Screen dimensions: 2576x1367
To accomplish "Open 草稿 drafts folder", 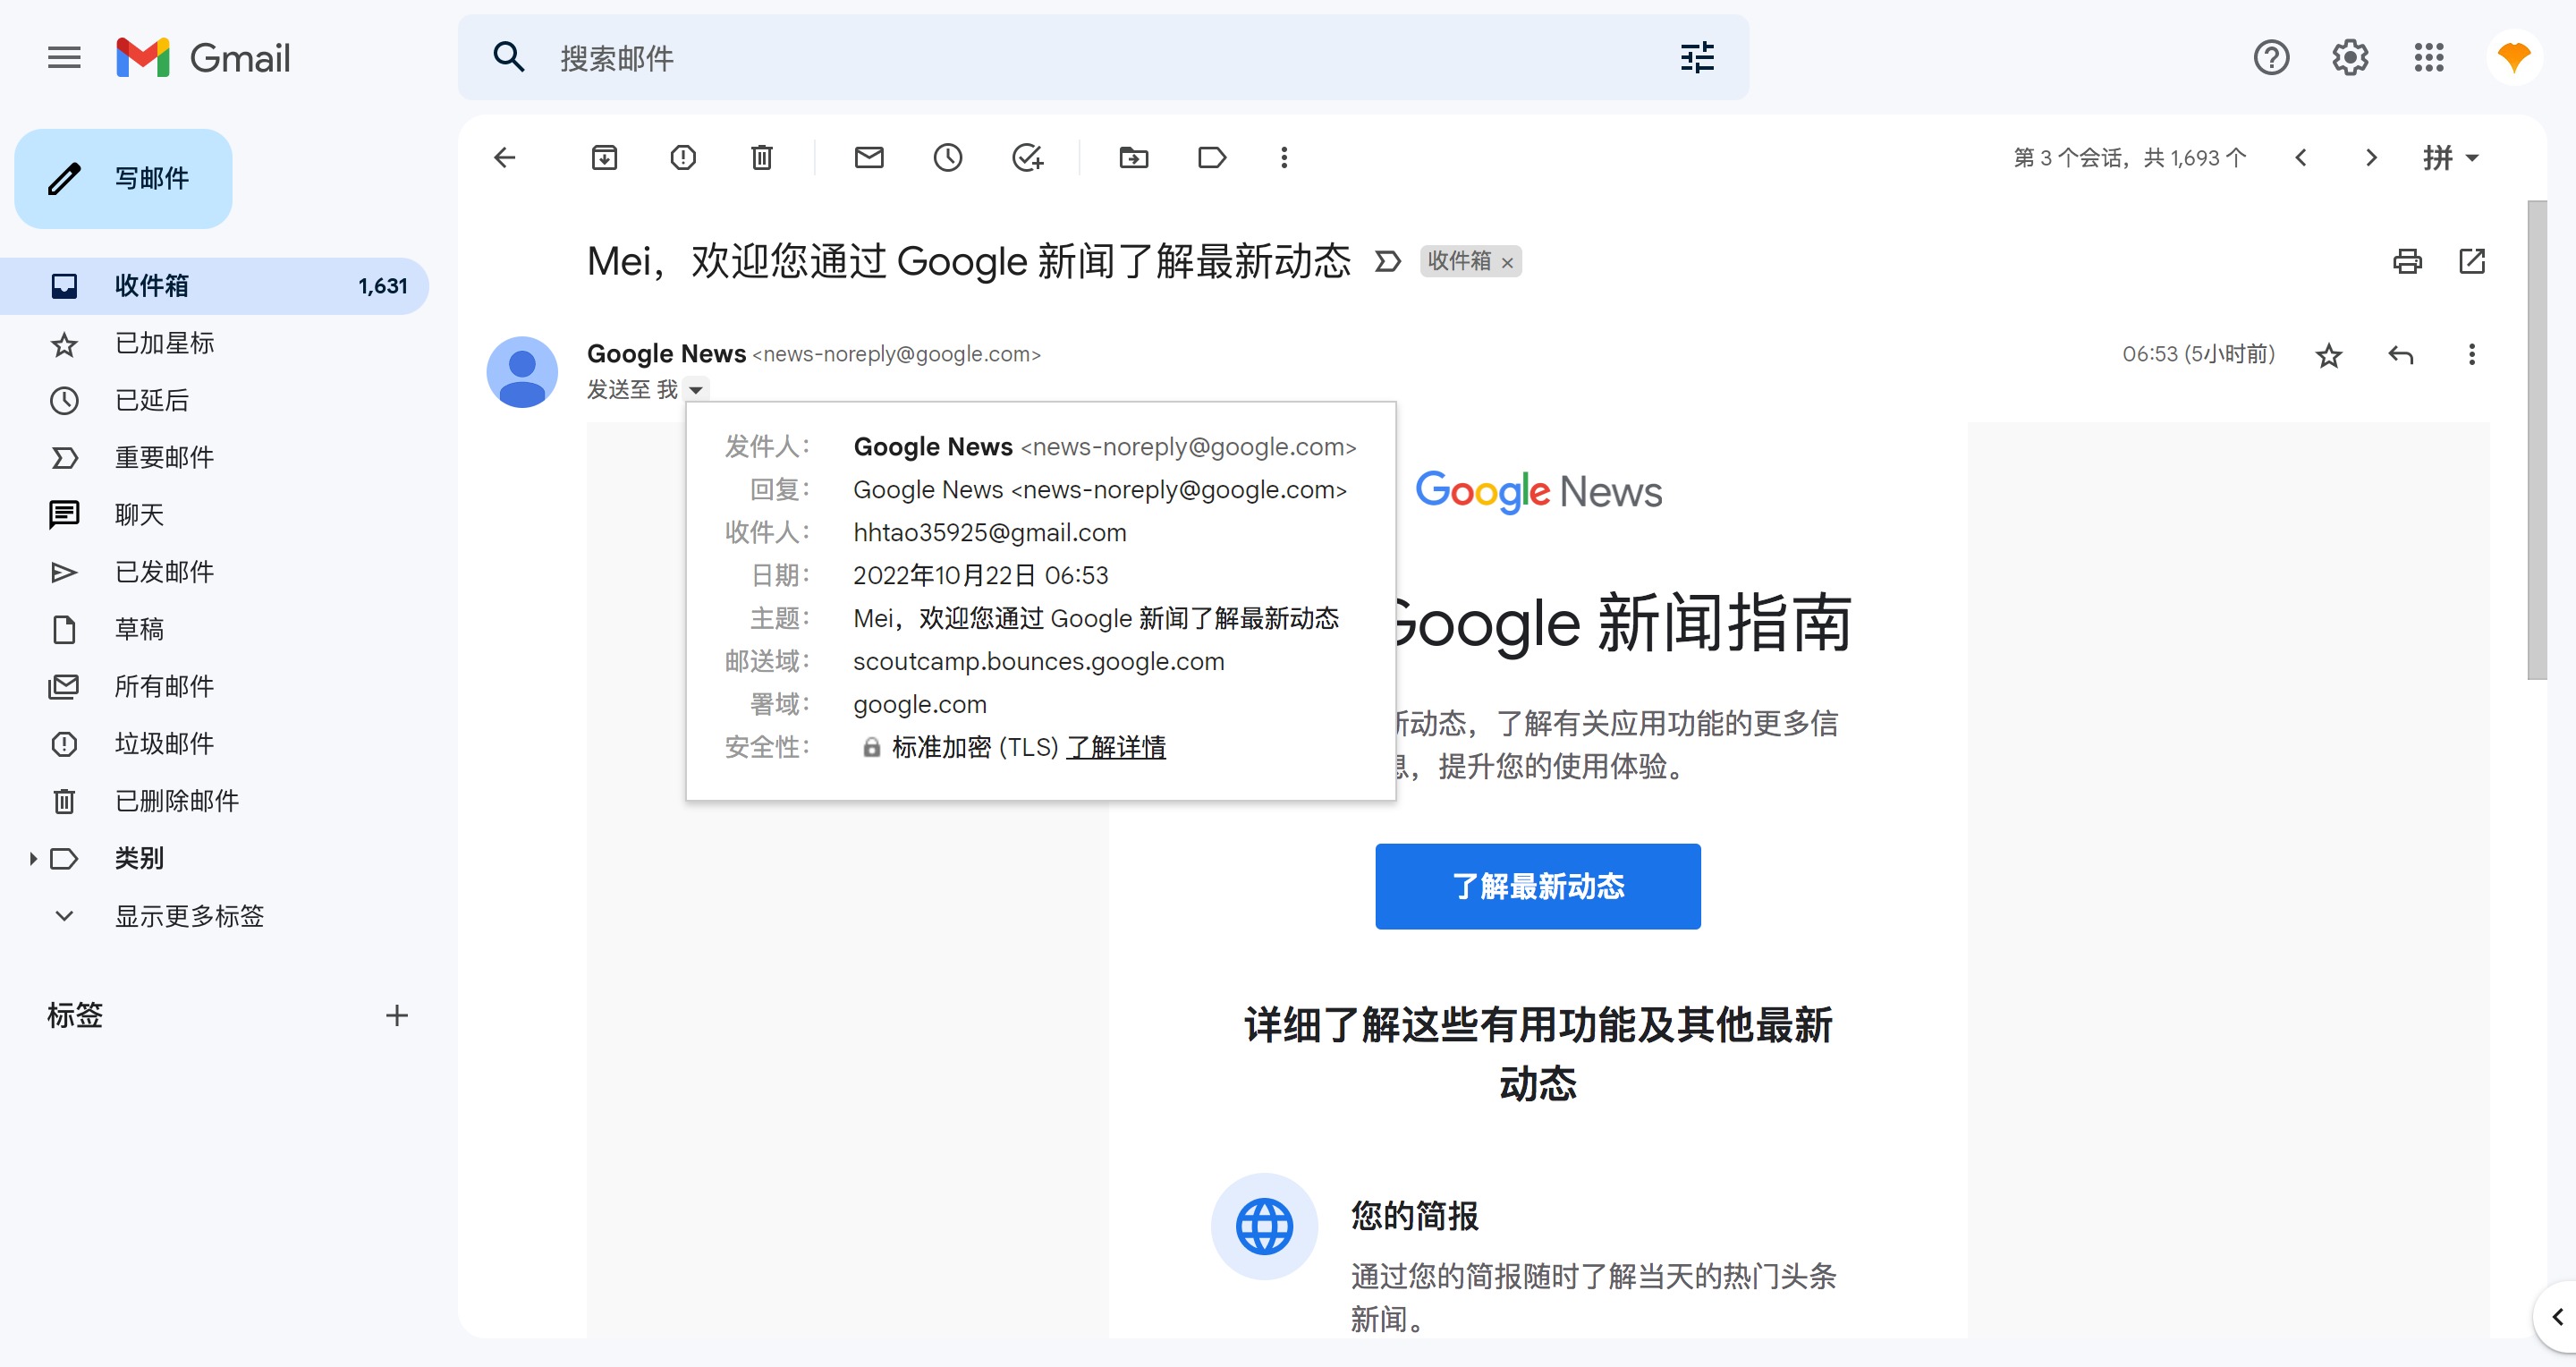I will 214,628.
